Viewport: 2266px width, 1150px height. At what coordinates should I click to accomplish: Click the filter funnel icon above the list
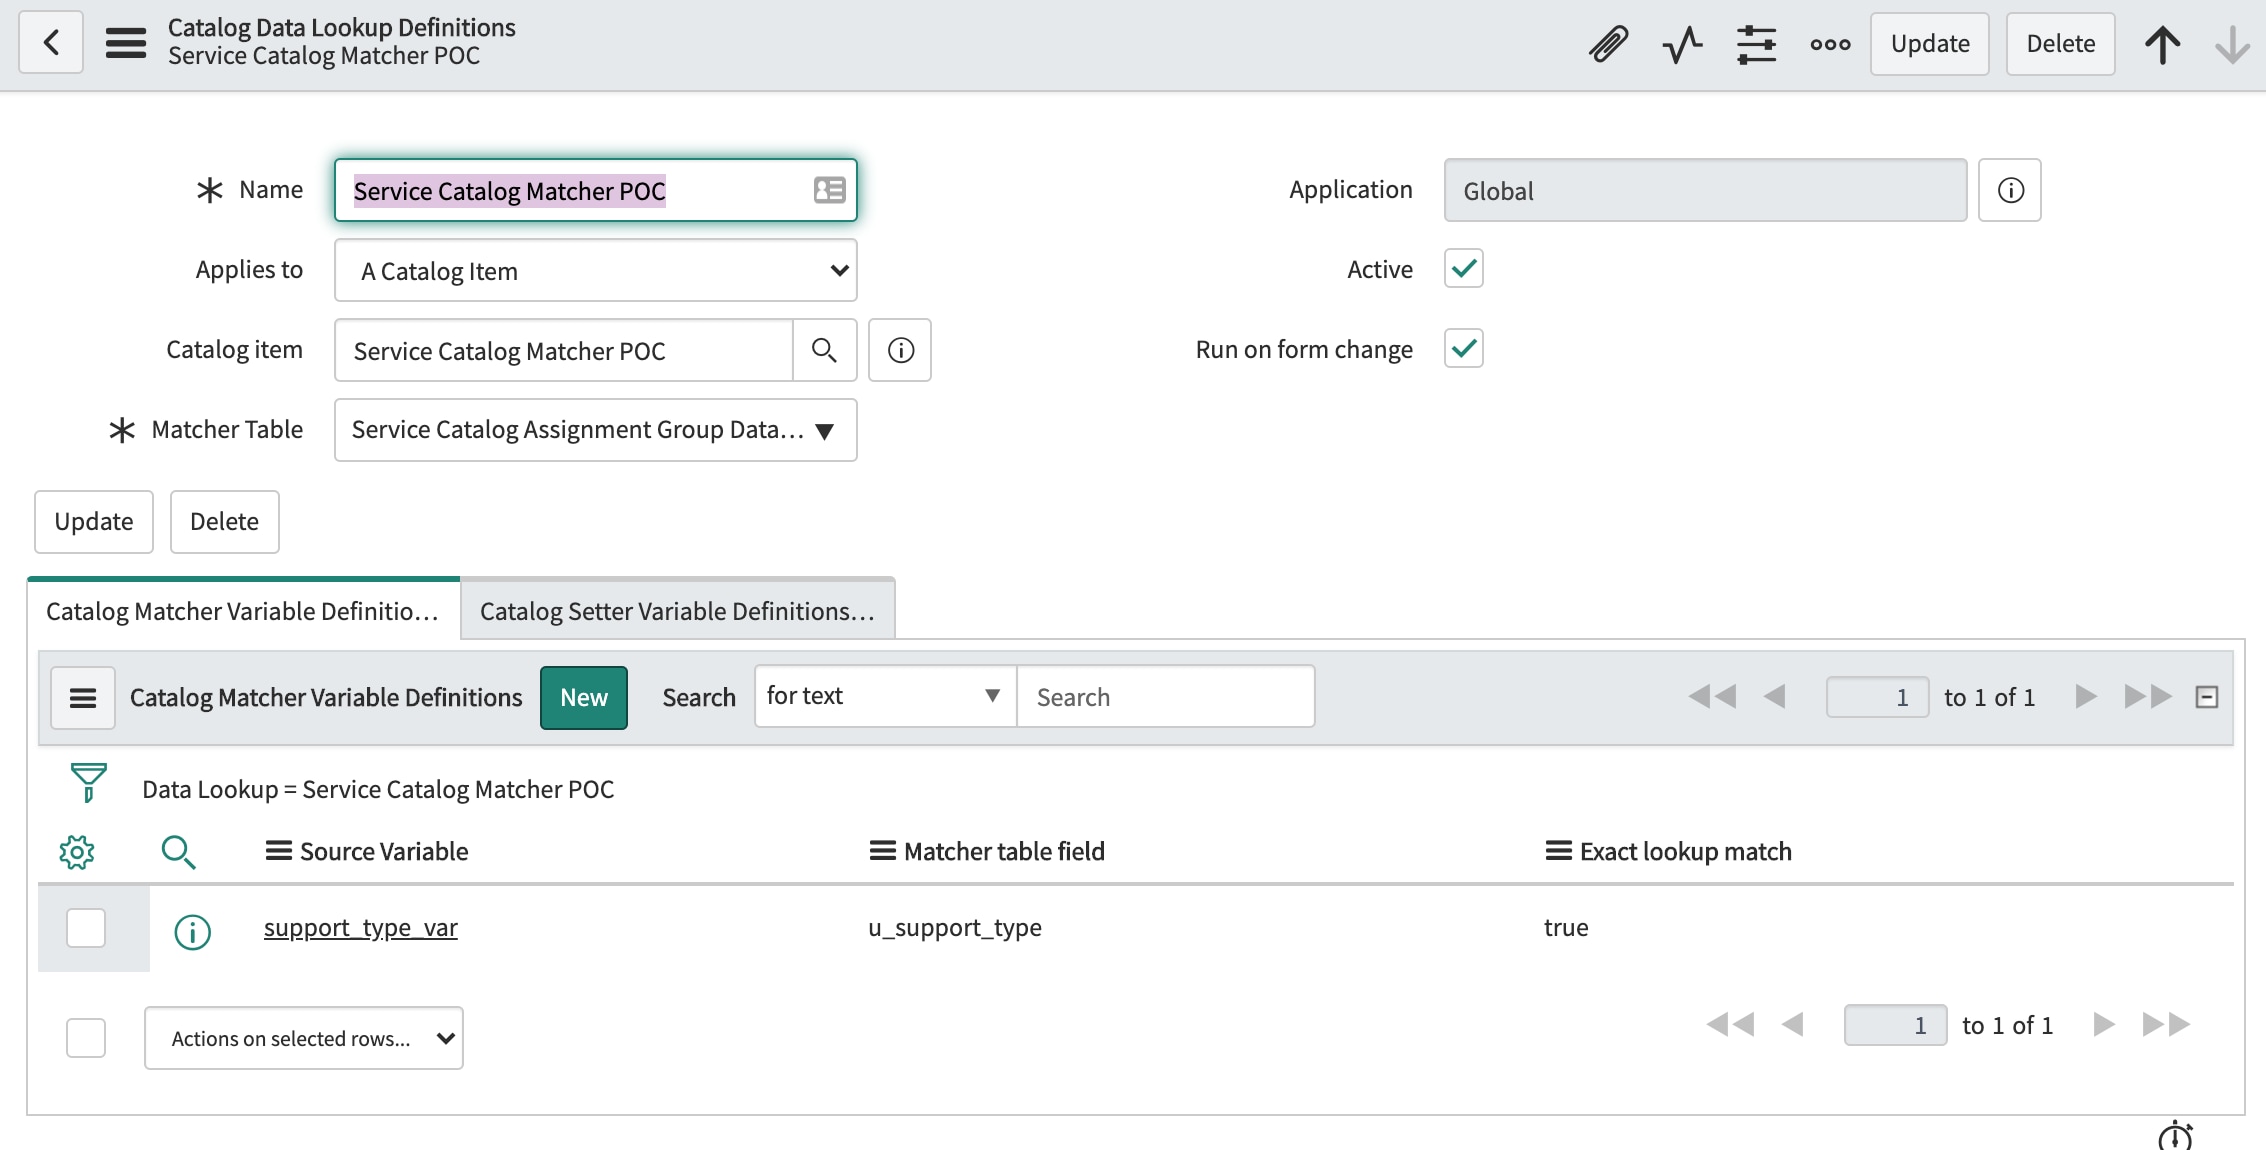[x=88, y=784]
